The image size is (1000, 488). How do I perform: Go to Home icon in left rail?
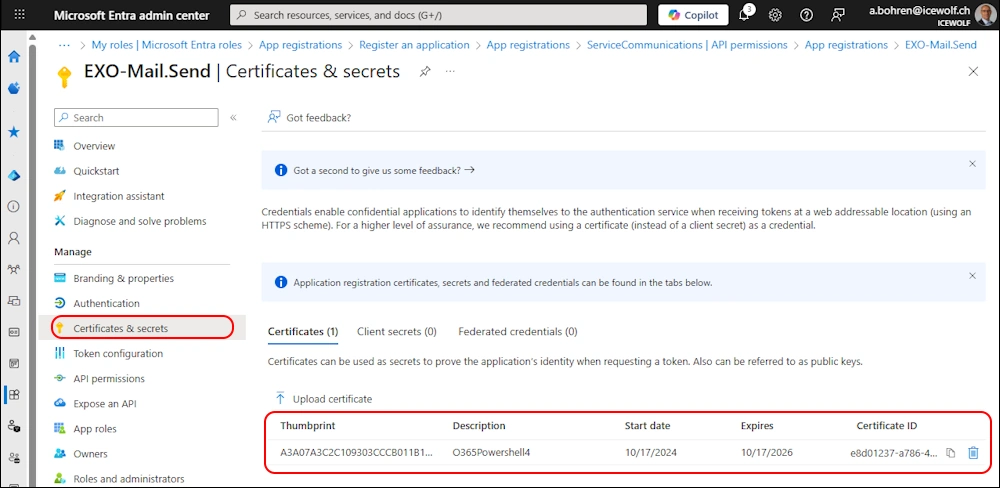click(x=14, y=57)
